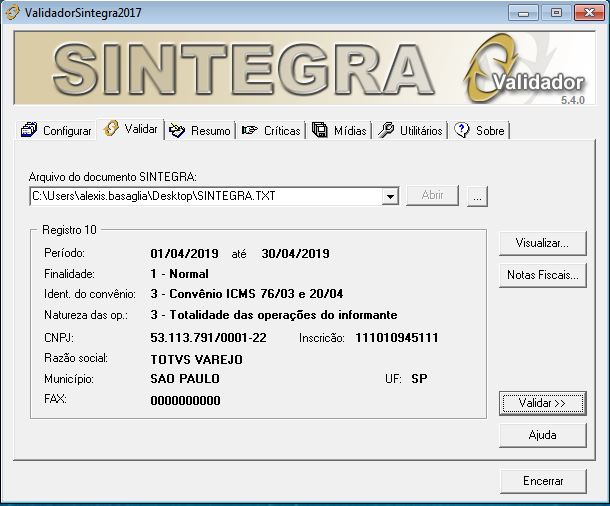Click the FAX value 0000000000

(x=185, y=400)
